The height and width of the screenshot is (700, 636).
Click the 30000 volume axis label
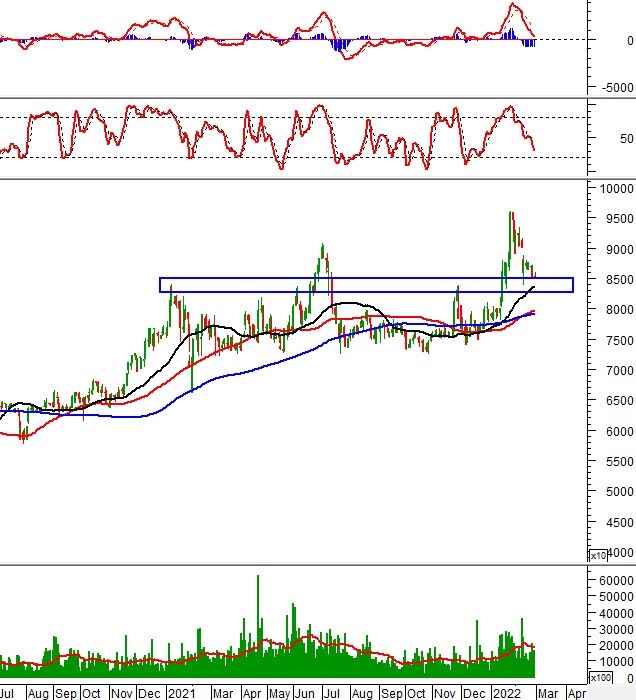tap(617, 629)
